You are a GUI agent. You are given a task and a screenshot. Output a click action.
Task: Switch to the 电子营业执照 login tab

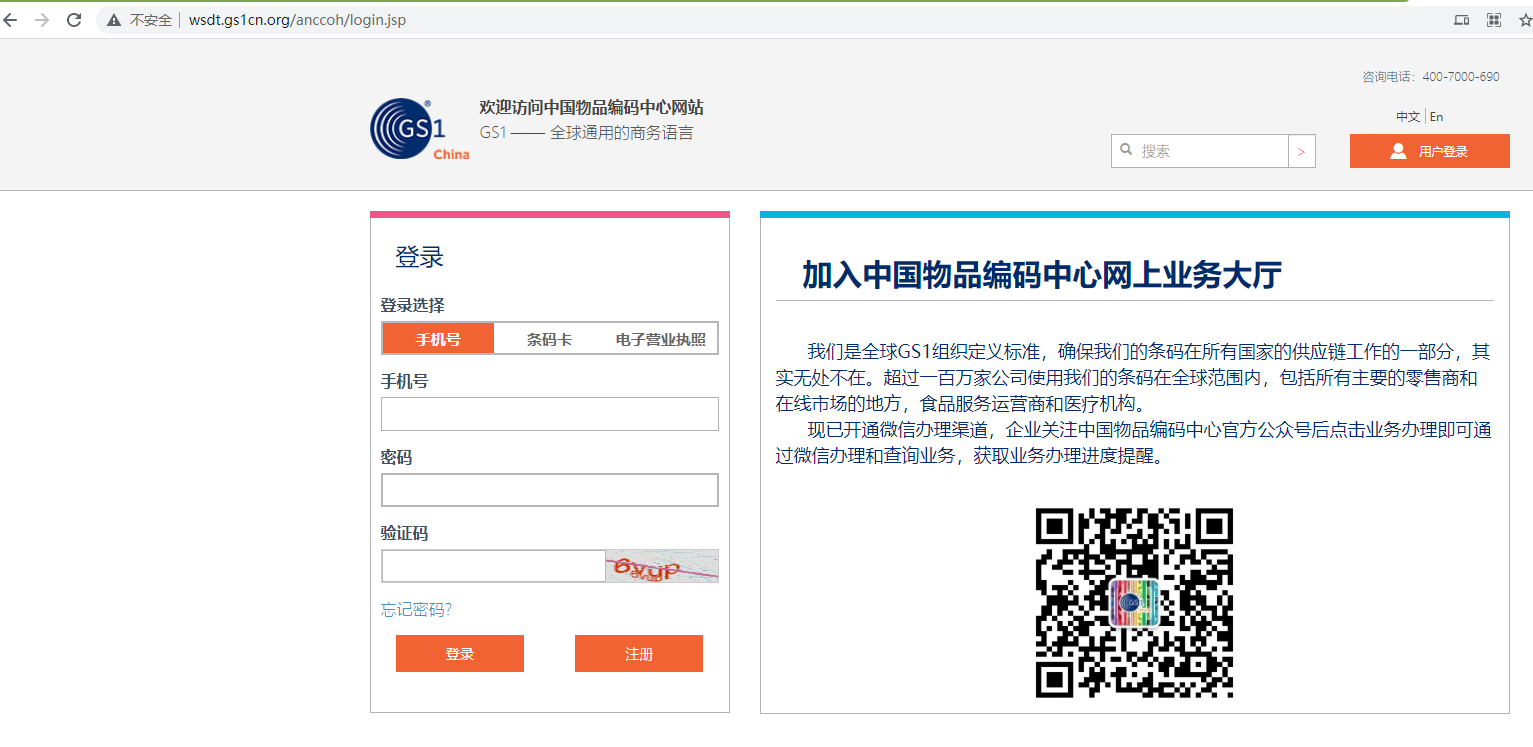(x=660, y=339)
